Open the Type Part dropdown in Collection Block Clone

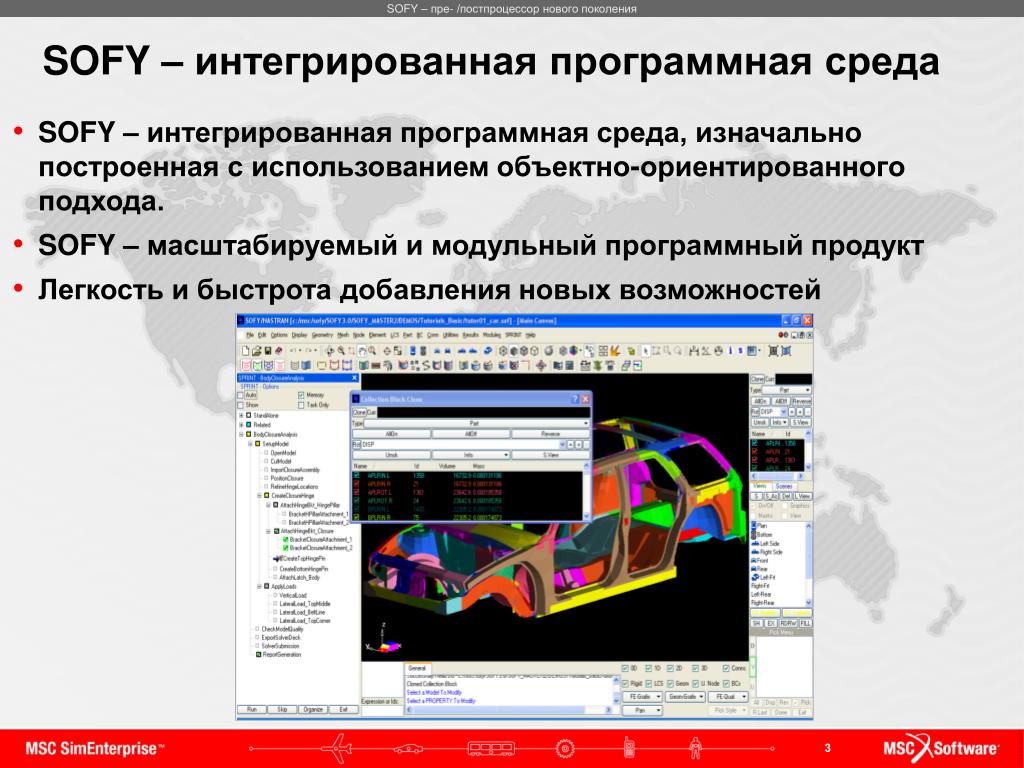(477, 423)
